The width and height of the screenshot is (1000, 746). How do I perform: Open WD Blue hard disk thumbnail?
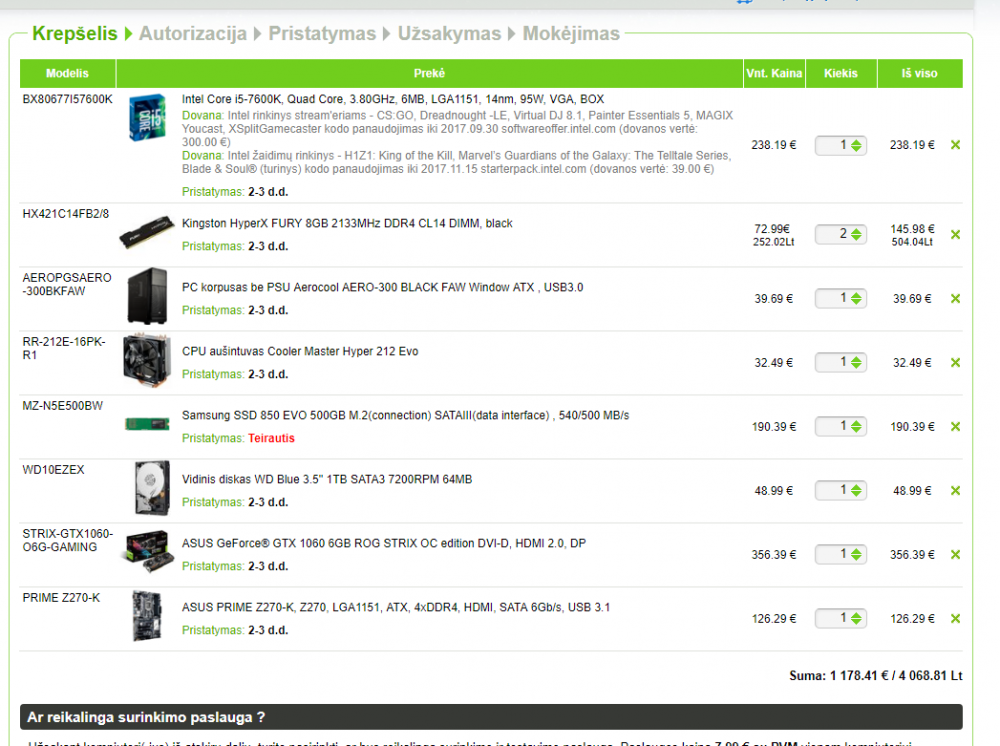coord(152,488)
